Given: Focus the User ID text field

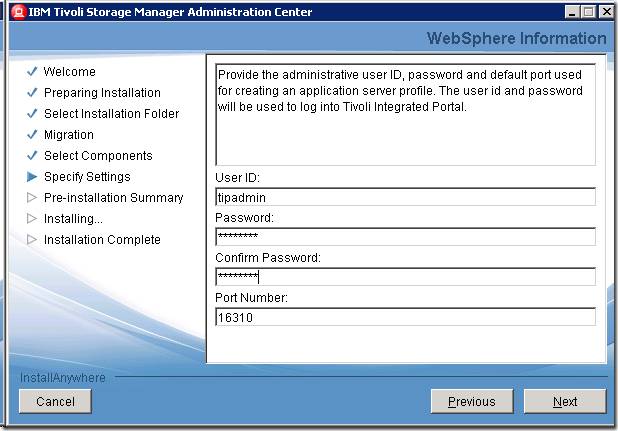Looking at the screenshot, I should click(405, 197).
